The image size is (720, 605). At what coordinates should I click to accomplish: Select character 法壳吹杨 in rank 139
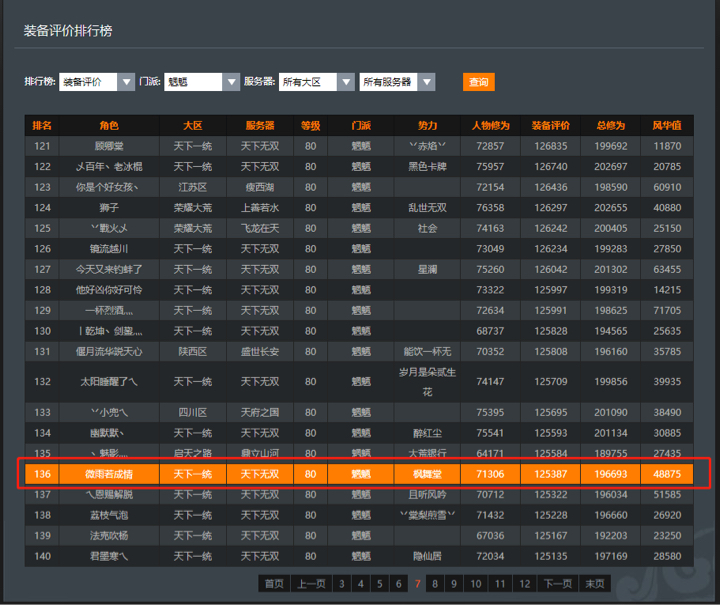click(x=109, y=536)
